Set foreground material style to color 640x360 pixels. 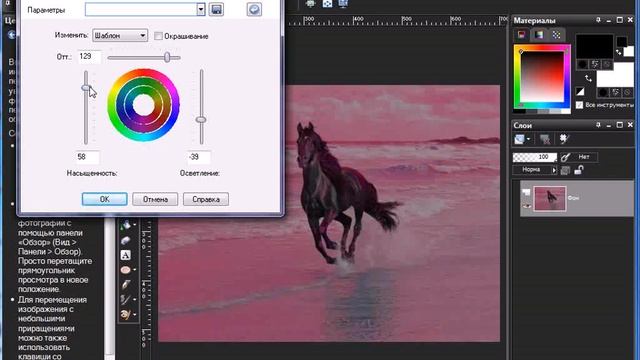click(582, 64)
